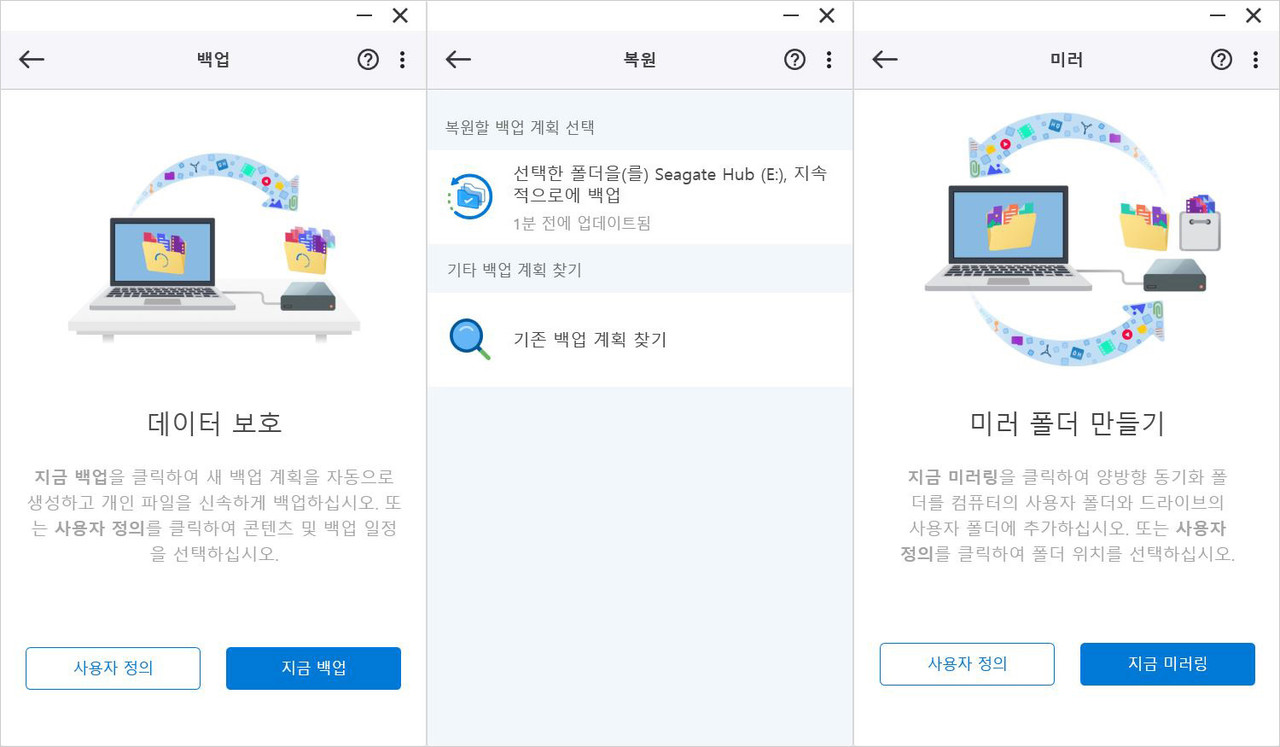The height and width of the screenshot is (747, 1280).
Task: Go back from the 복원 panel
Action: [x=458, y=60]
